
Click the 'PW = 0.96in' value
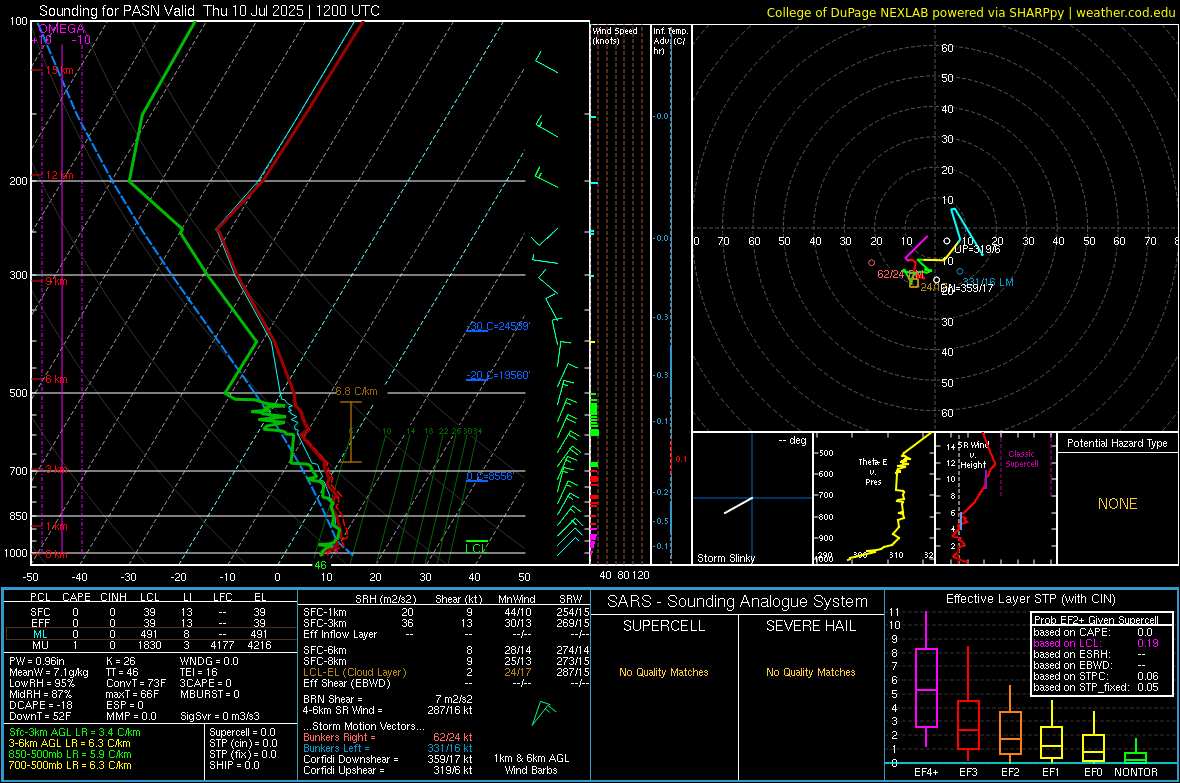(37, 661)
